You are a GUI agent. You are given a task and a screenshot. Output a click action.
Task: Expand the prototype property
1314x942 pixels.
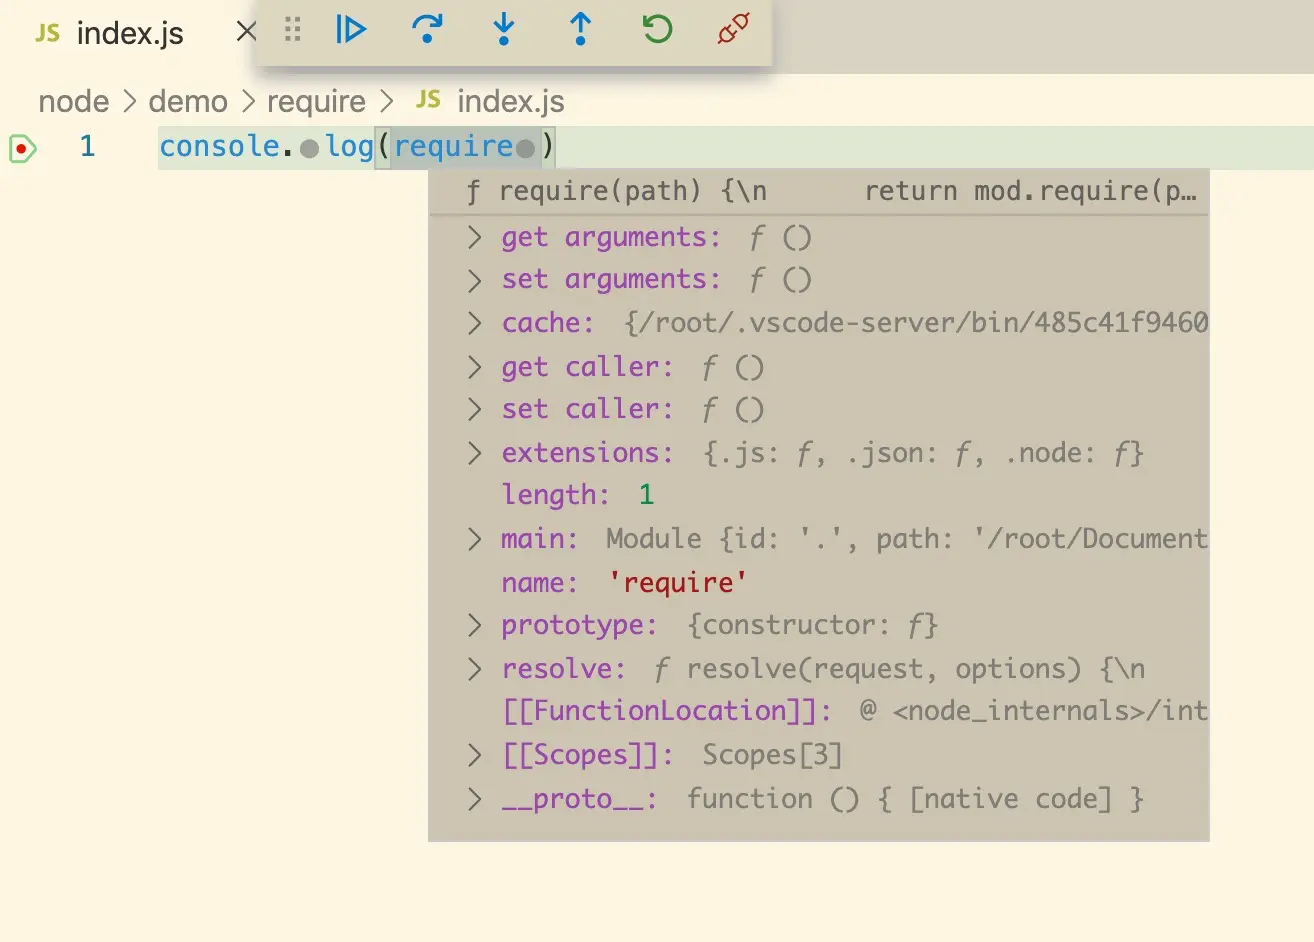tap(475, 625)
